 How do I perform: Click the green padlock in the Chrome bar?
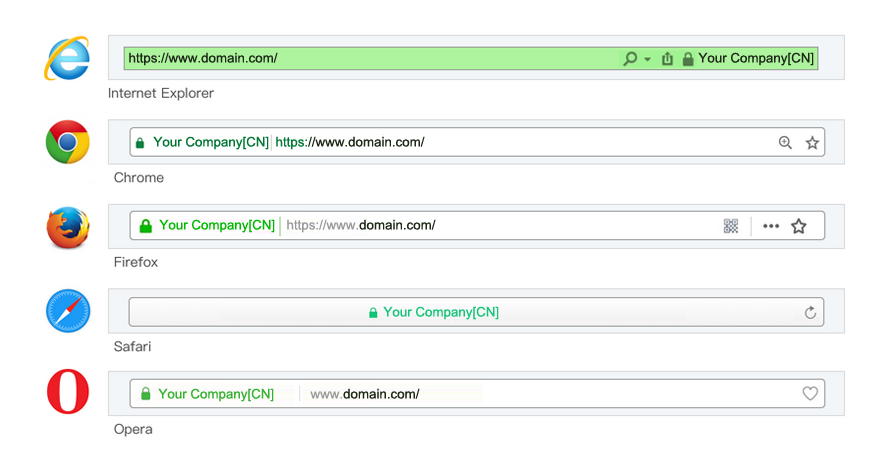pos(140,142)
